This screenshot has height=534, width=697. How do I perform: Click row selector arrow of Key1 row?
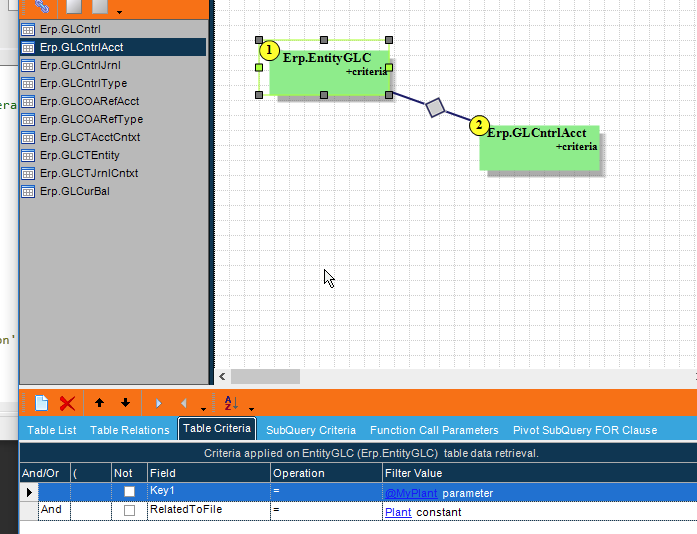pyautogui.click(x=29, y=492)
